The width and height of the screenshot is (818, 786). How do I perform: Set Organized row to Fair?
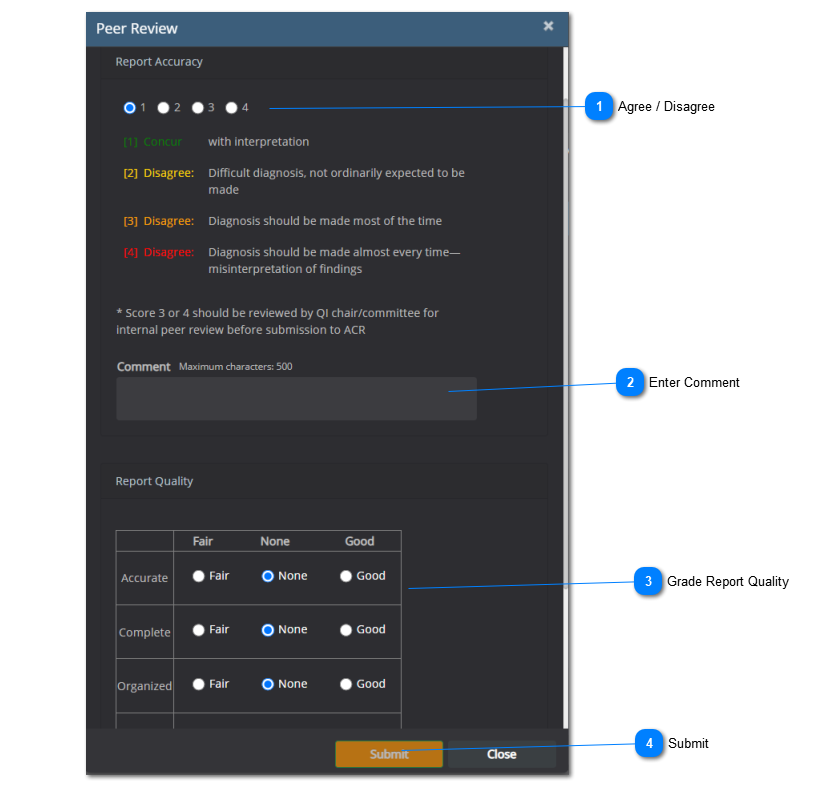(x=199, y=684)
